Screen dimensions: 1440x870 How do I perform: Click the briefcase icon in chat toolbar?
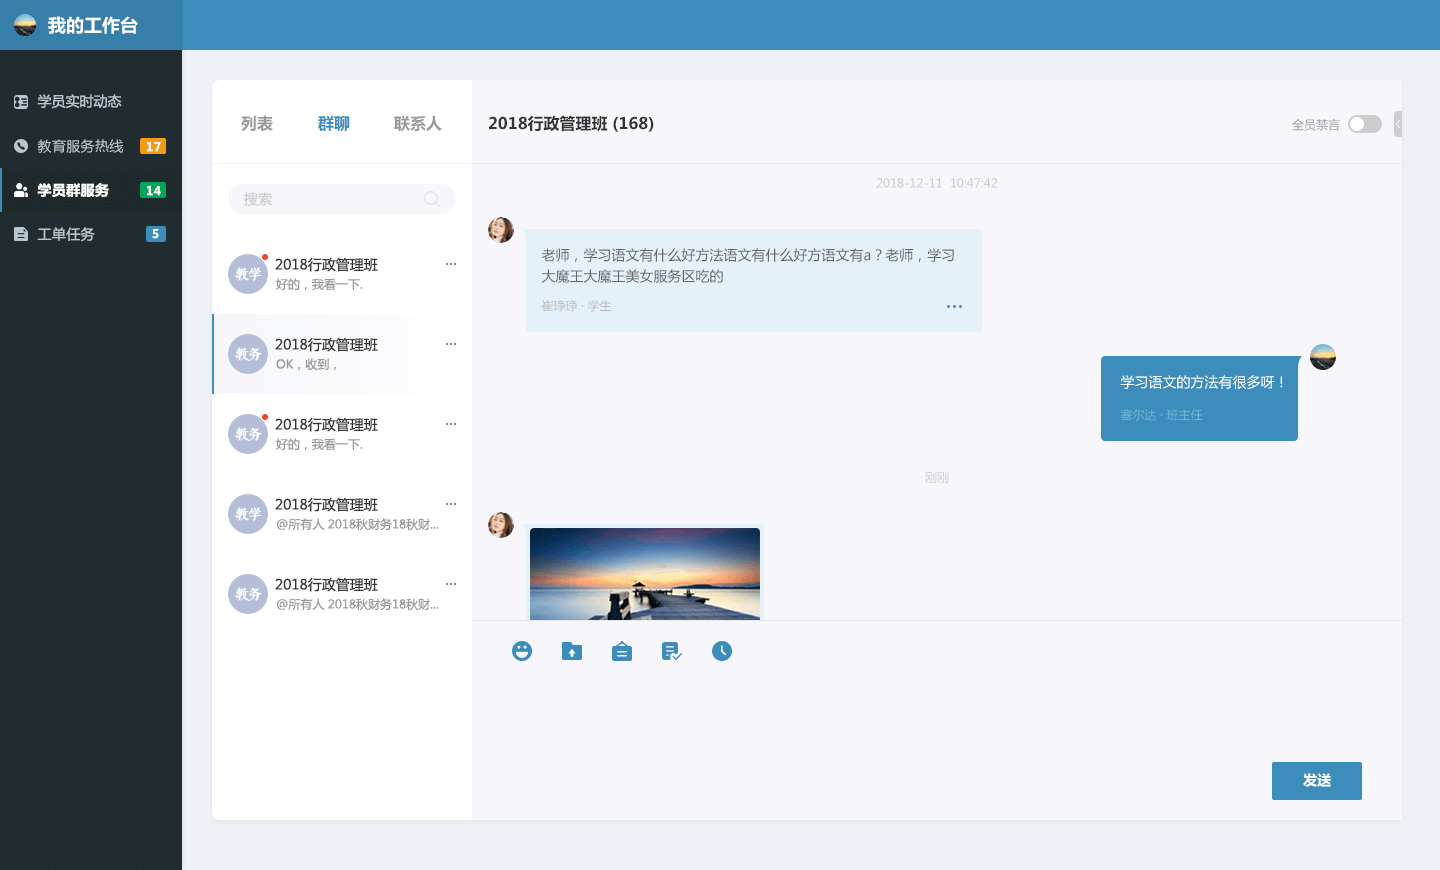[x=622, y=651]
